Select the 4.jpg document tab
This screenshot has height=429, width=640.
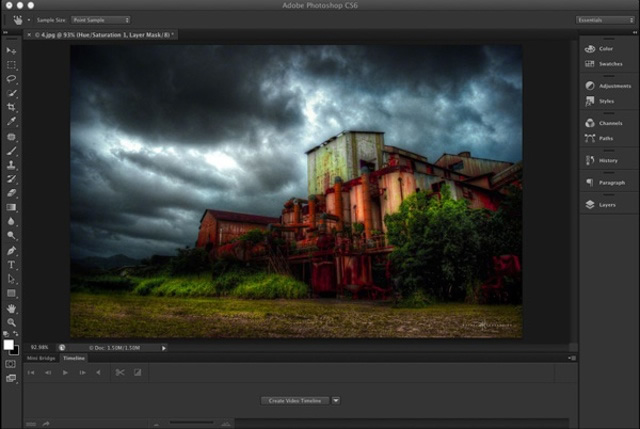[x=100, y=34]
